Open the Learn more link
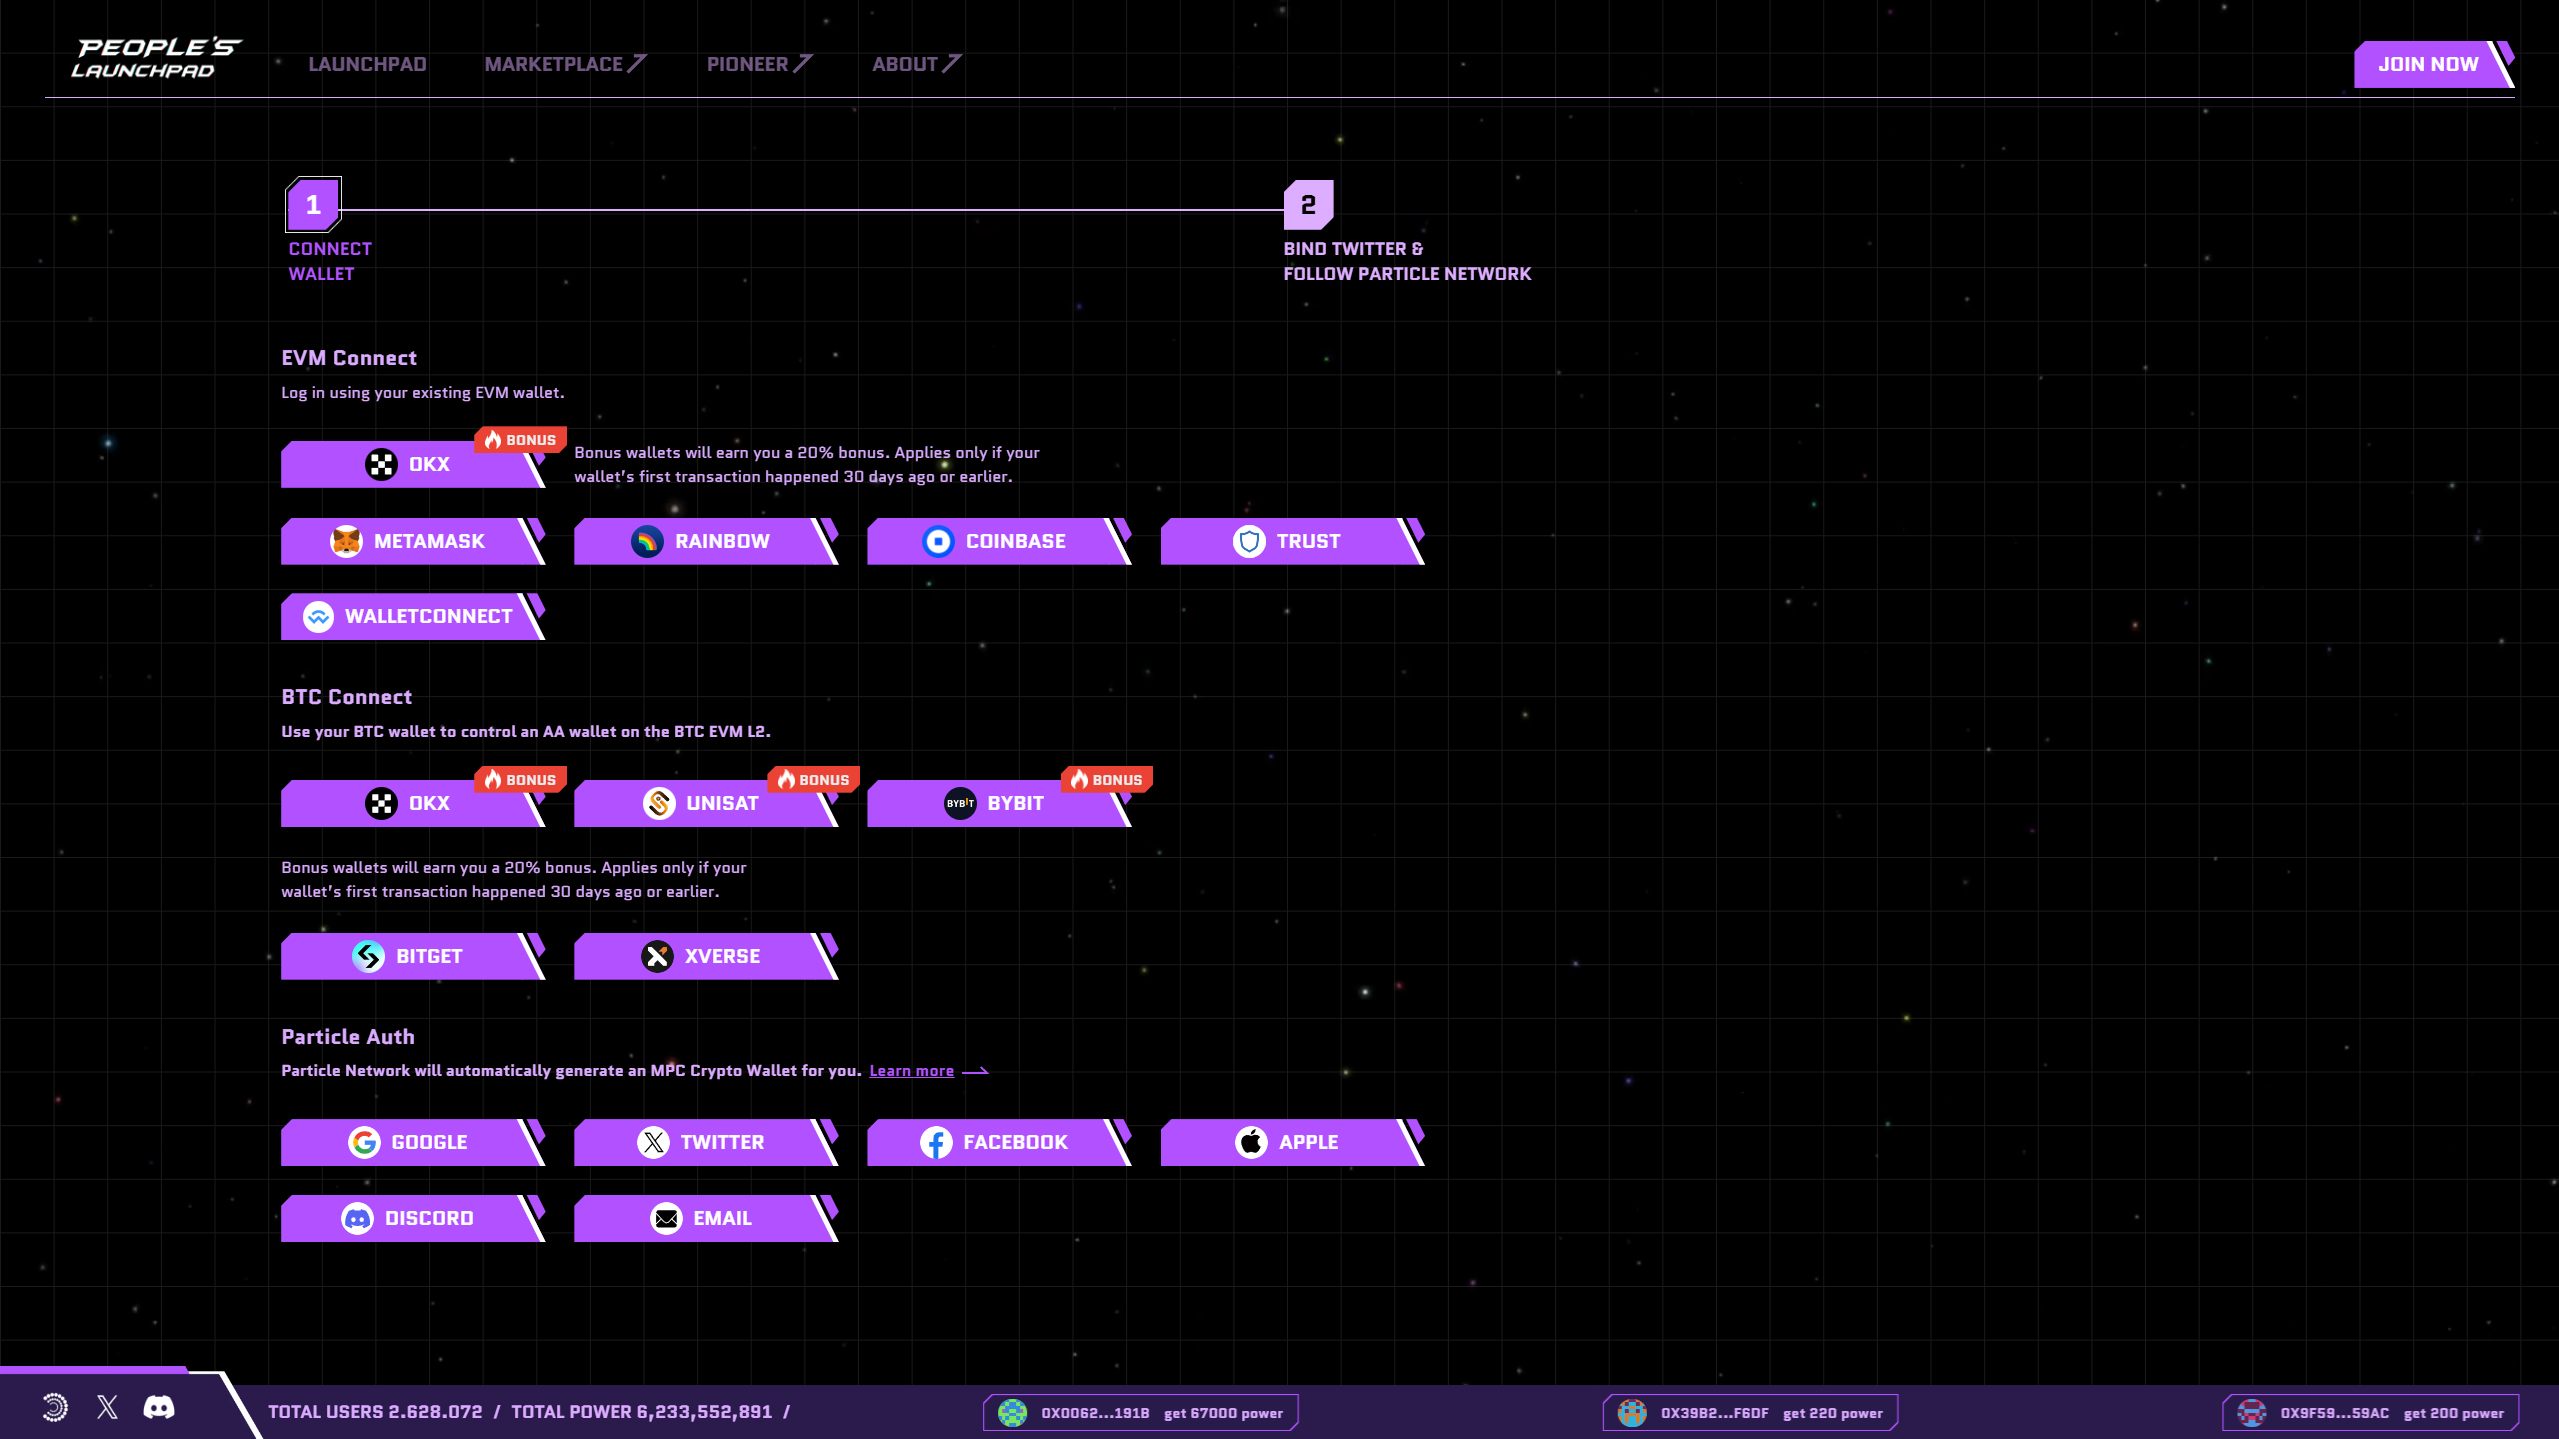The height and width of the screenshot is (1439, 2559). point(911,1071)
